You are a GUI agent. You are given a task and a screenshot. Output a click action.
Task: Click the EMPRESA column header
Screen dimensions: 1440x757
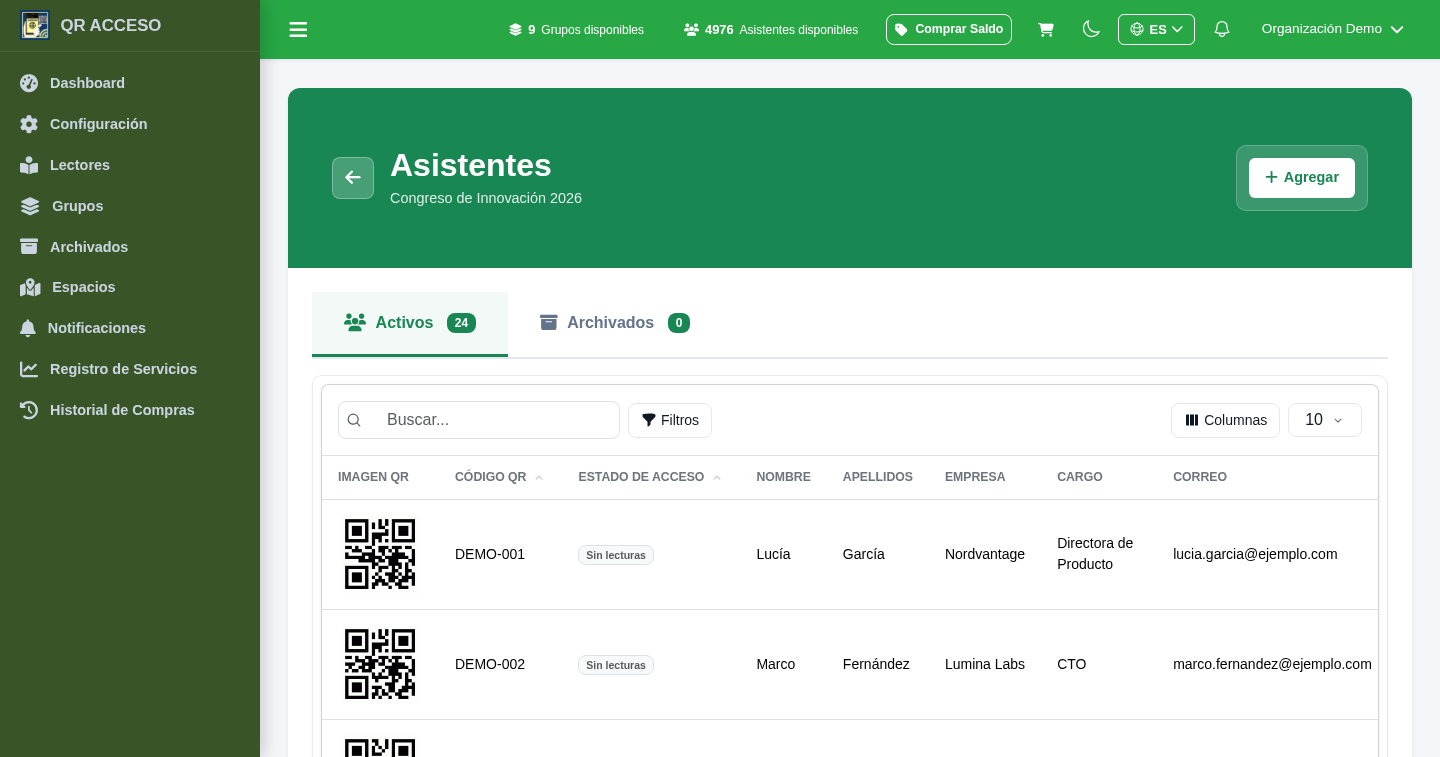(975, 477)
